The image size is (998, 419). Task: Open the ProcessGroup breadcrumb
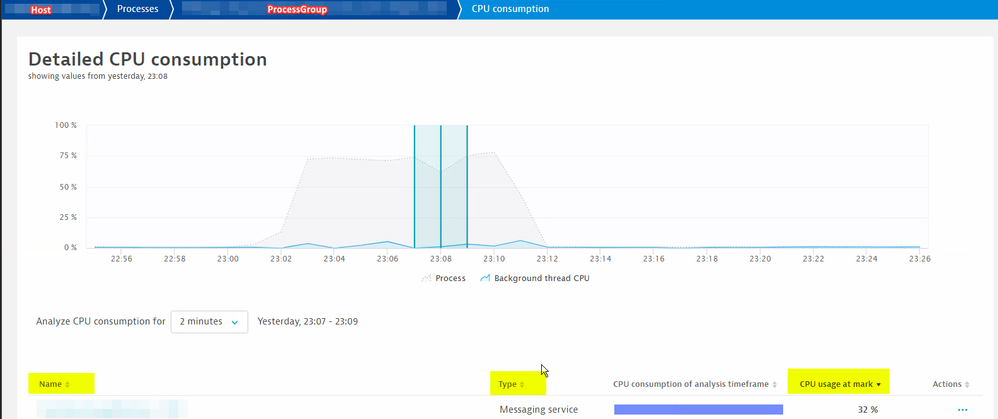click(296, 9)
